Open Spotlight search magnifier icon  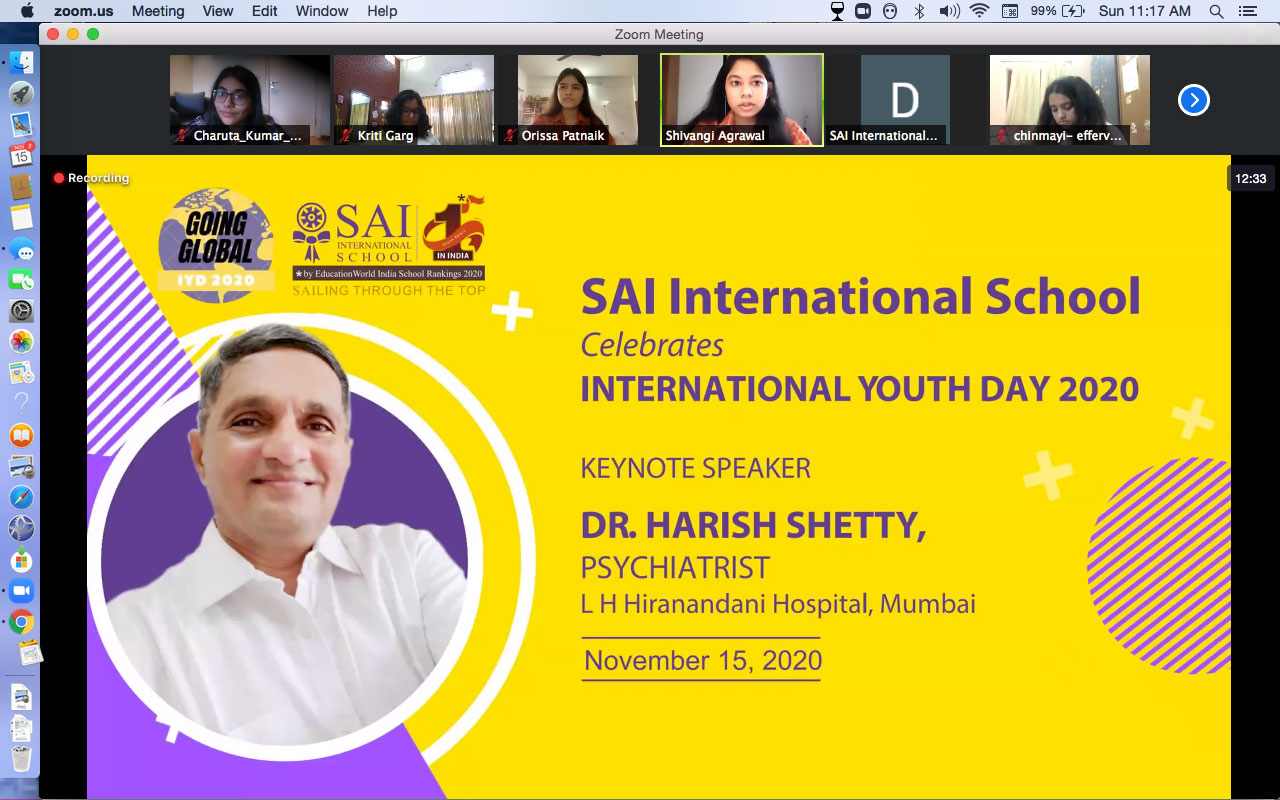pyautogui.click(x=1216, y=11)
